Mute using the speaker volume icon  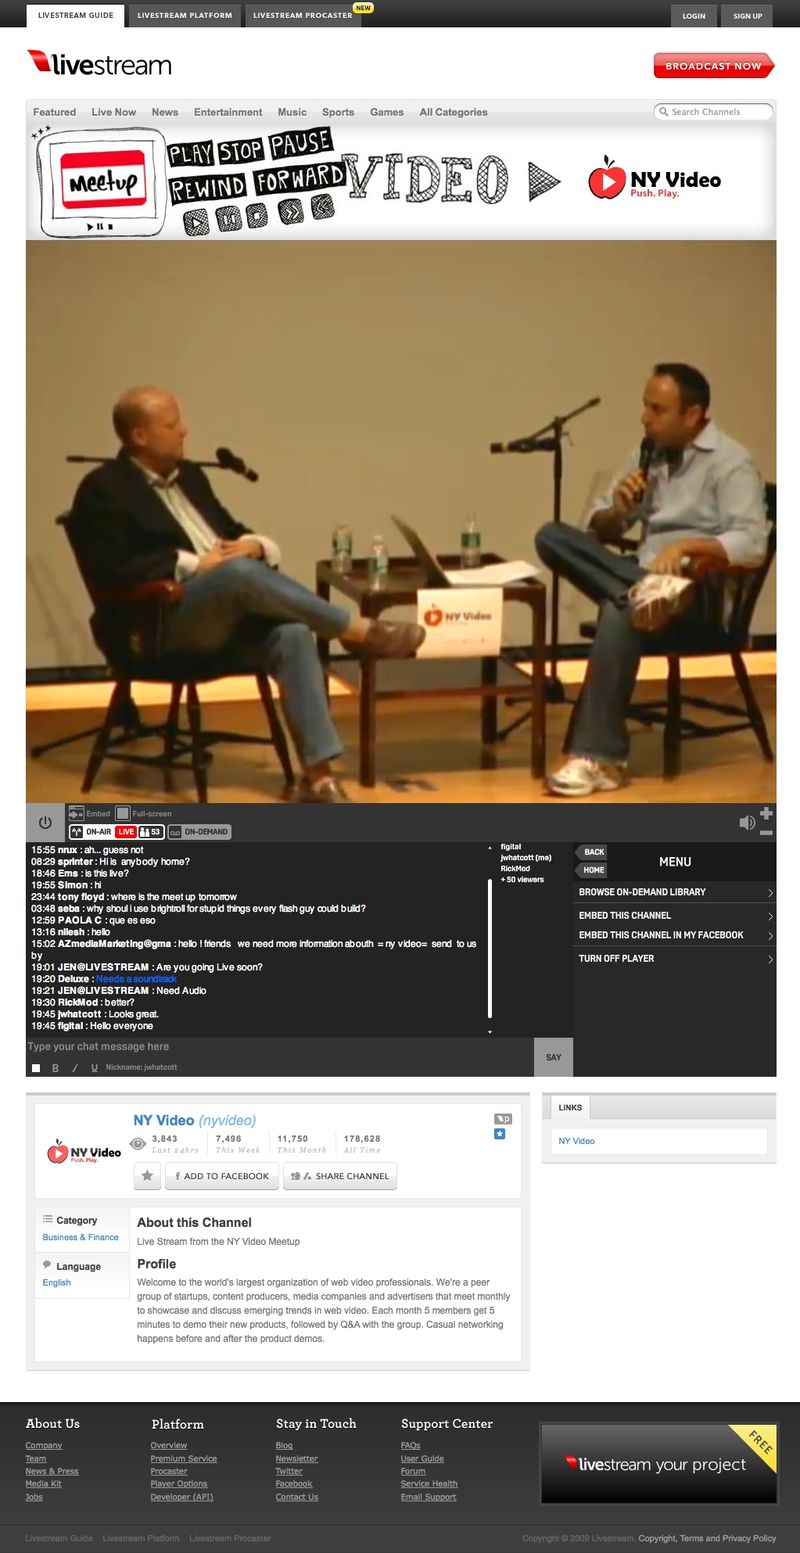click(746, 822)
